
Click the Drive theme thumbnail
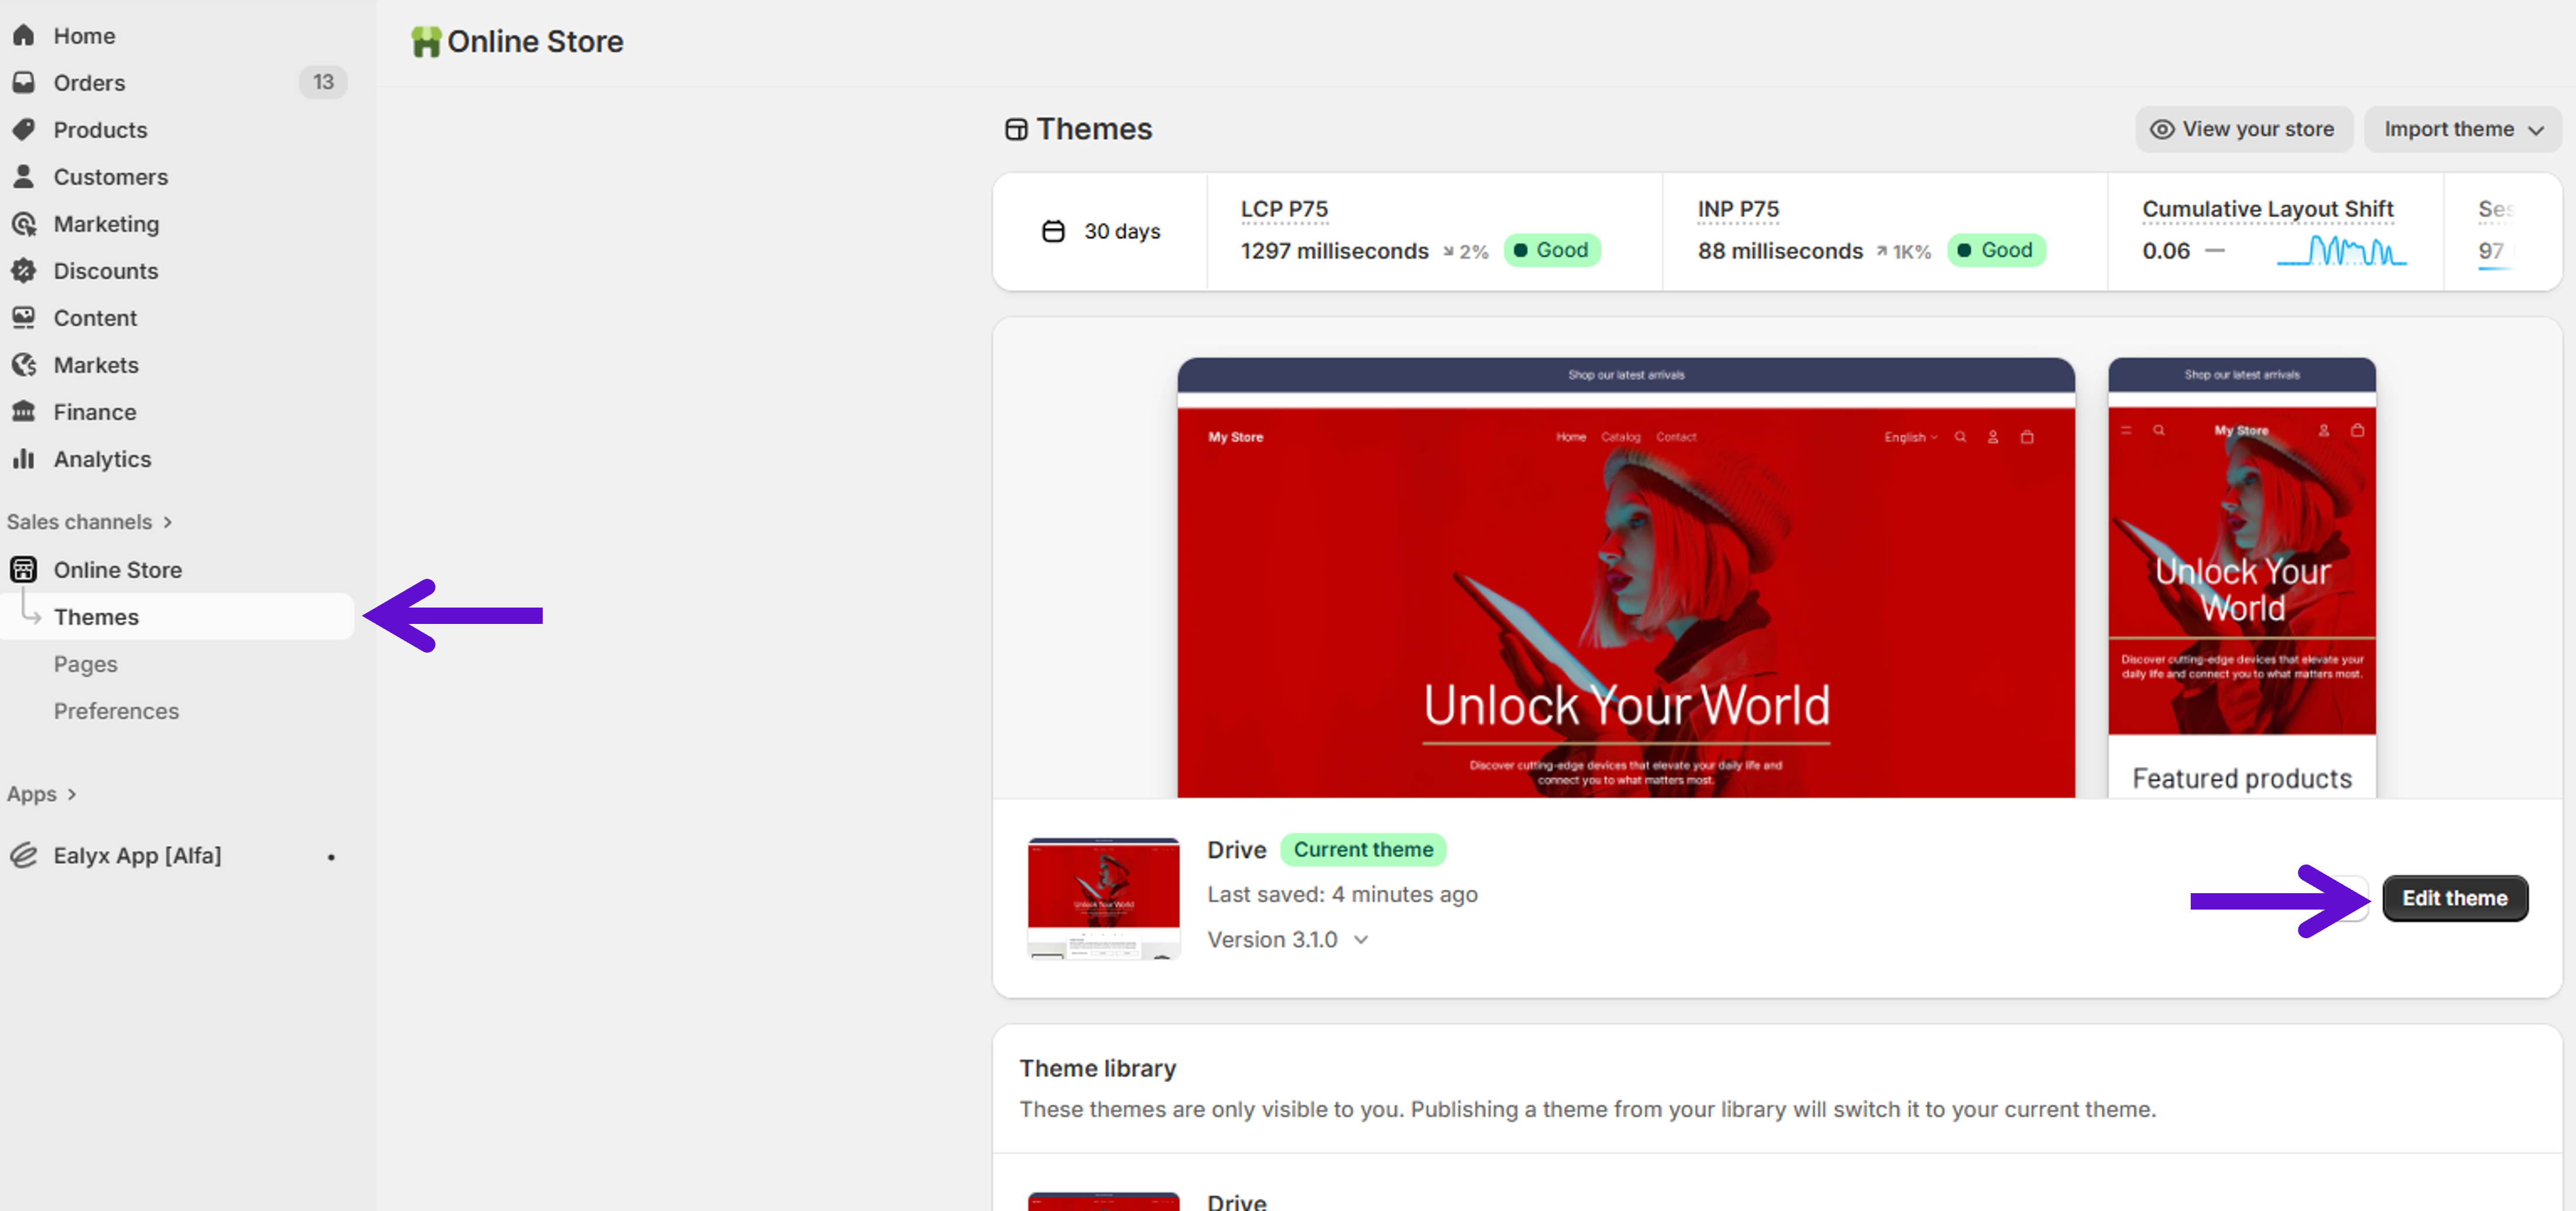tap(1103, 898)
